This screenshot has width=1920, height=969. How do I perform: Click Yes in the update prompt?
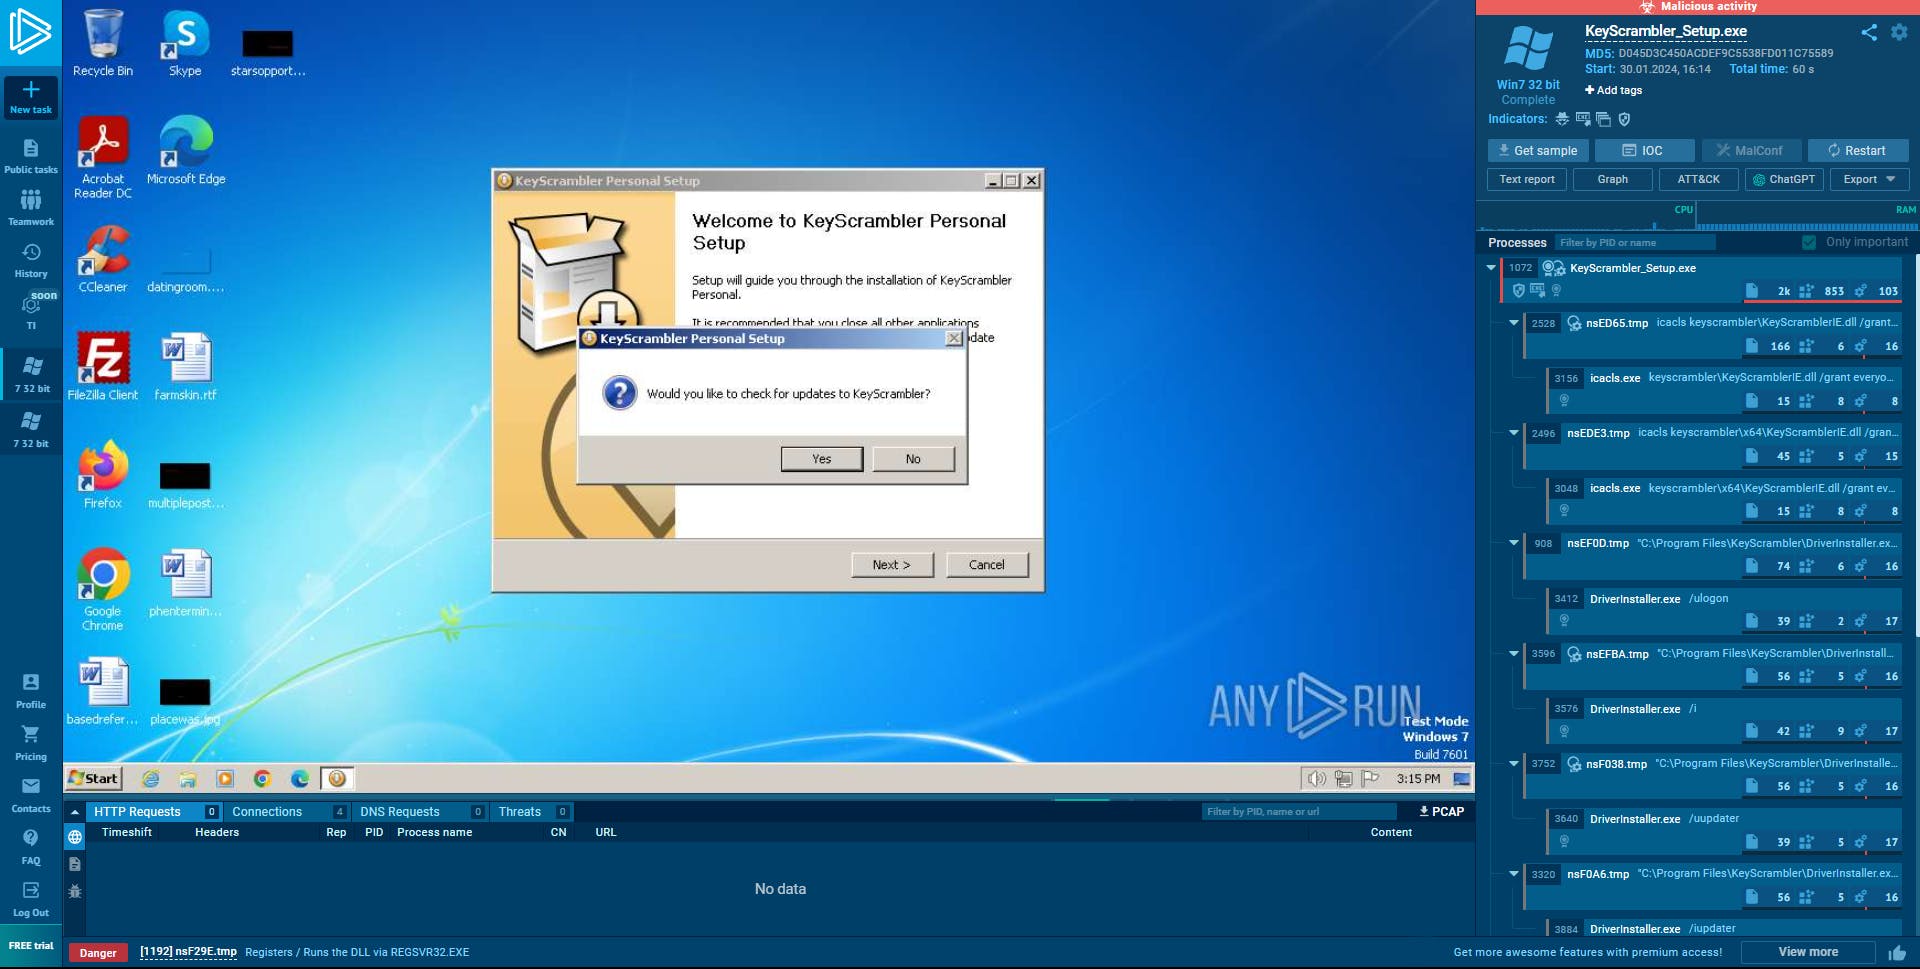tap(822, 459)
